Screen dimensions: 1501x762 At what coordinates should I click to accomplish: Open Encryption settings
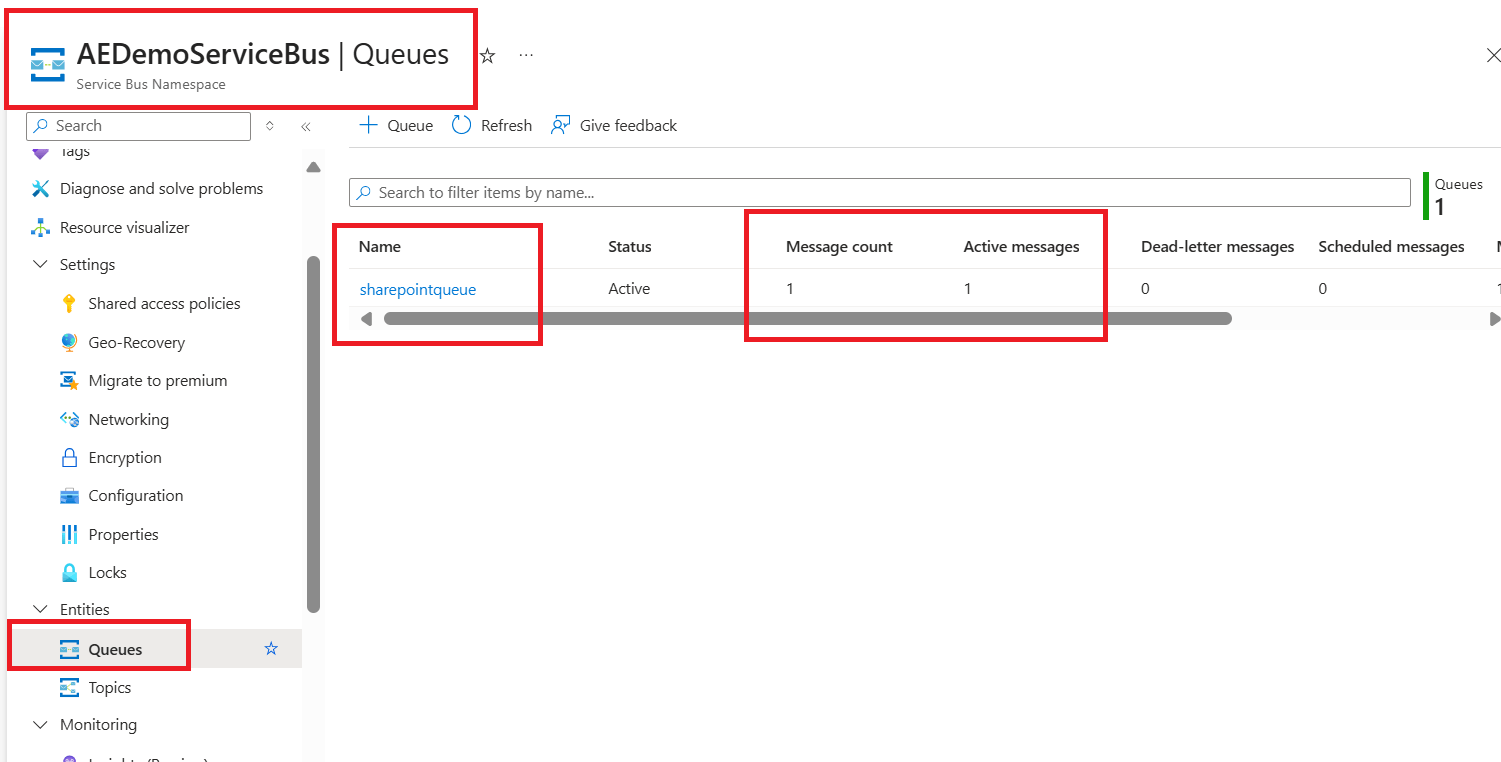(x=125, y=458)
